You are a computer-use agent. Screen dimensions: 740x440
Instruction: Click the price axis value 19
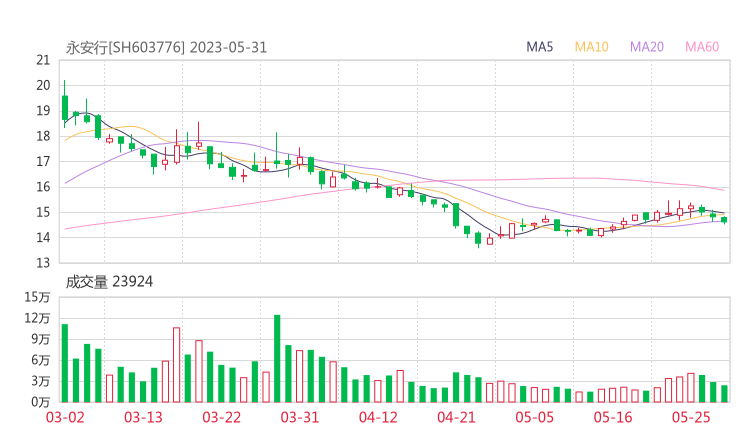pyautogui.click(x=43, y=111)
